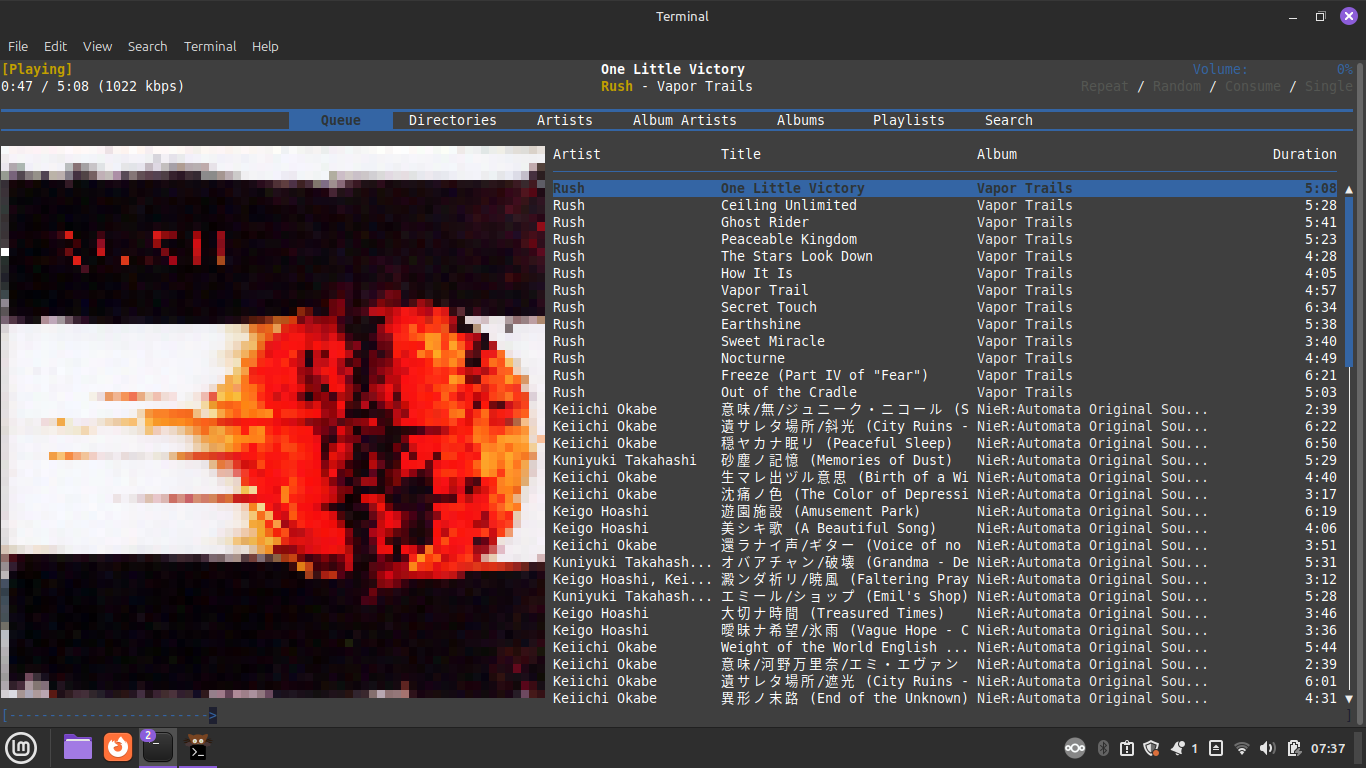Show notifications bell icon
The width and height of the screenshot is (1366, 768).
tap(1178, 748)
